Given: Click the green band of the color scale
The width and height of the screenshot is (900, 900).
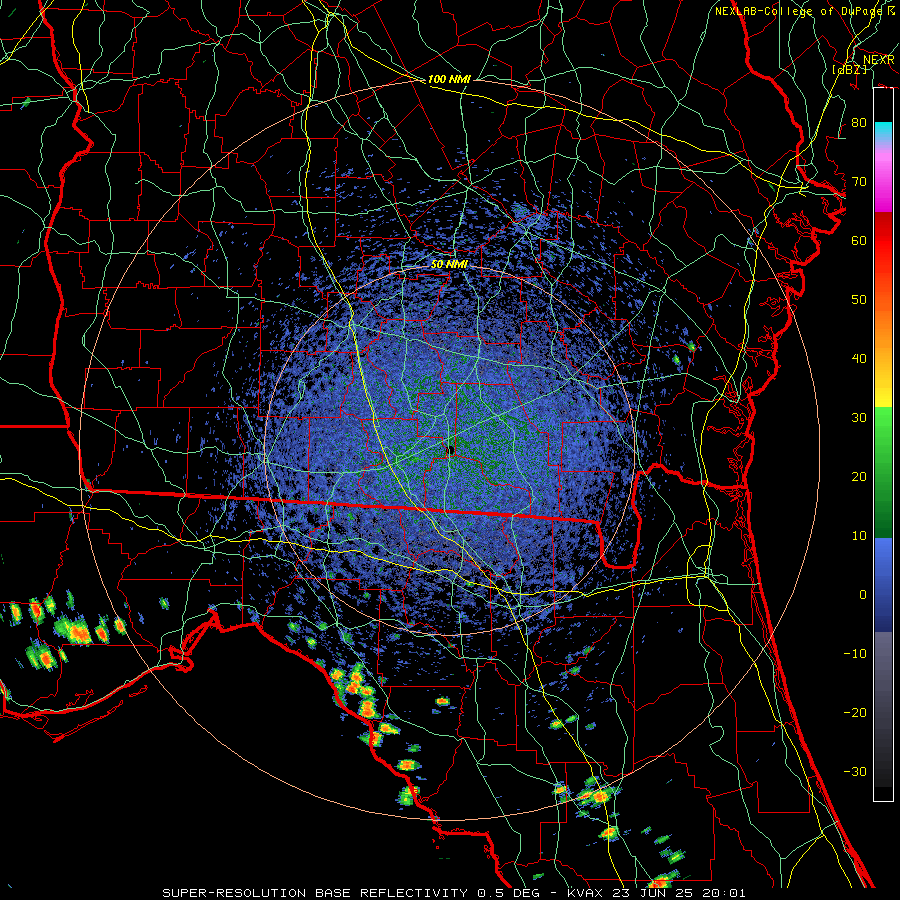Looking at the screenshot, I should point(883,472).
